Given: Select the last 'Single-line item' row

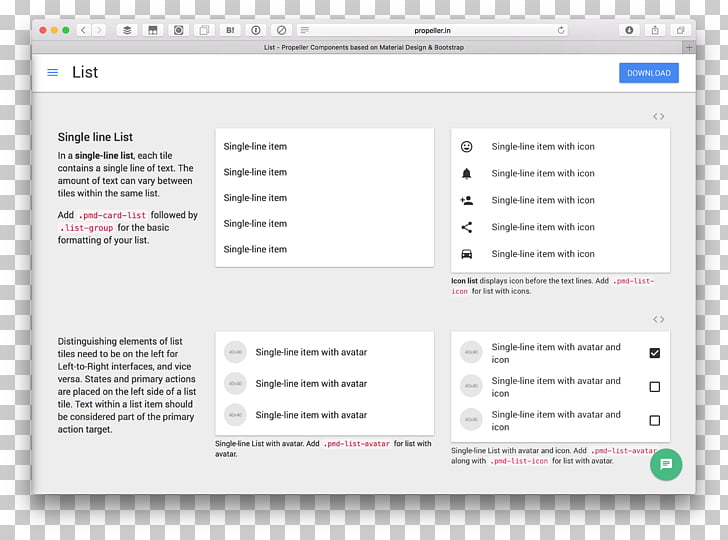Looking at the screenshot, I should [325, 249].
